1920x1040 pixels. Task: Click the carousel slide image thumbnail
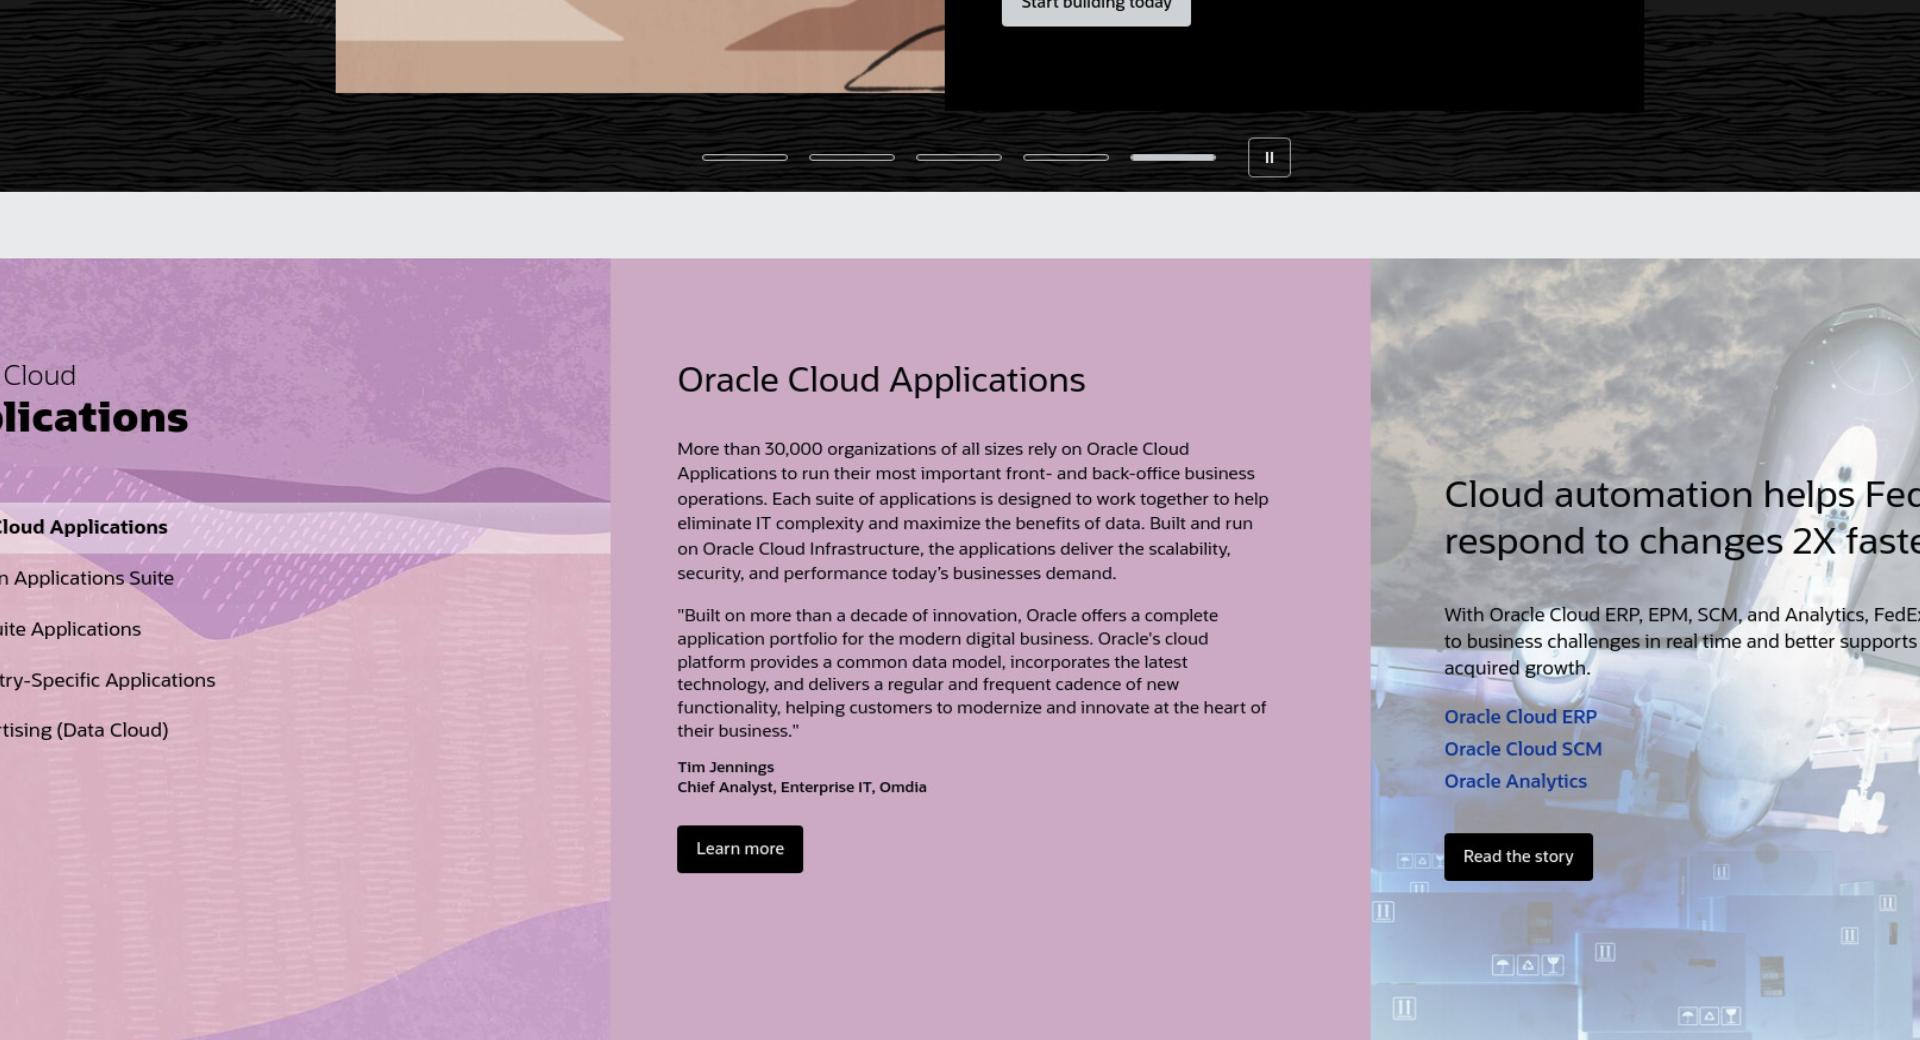tap(640, 46)
